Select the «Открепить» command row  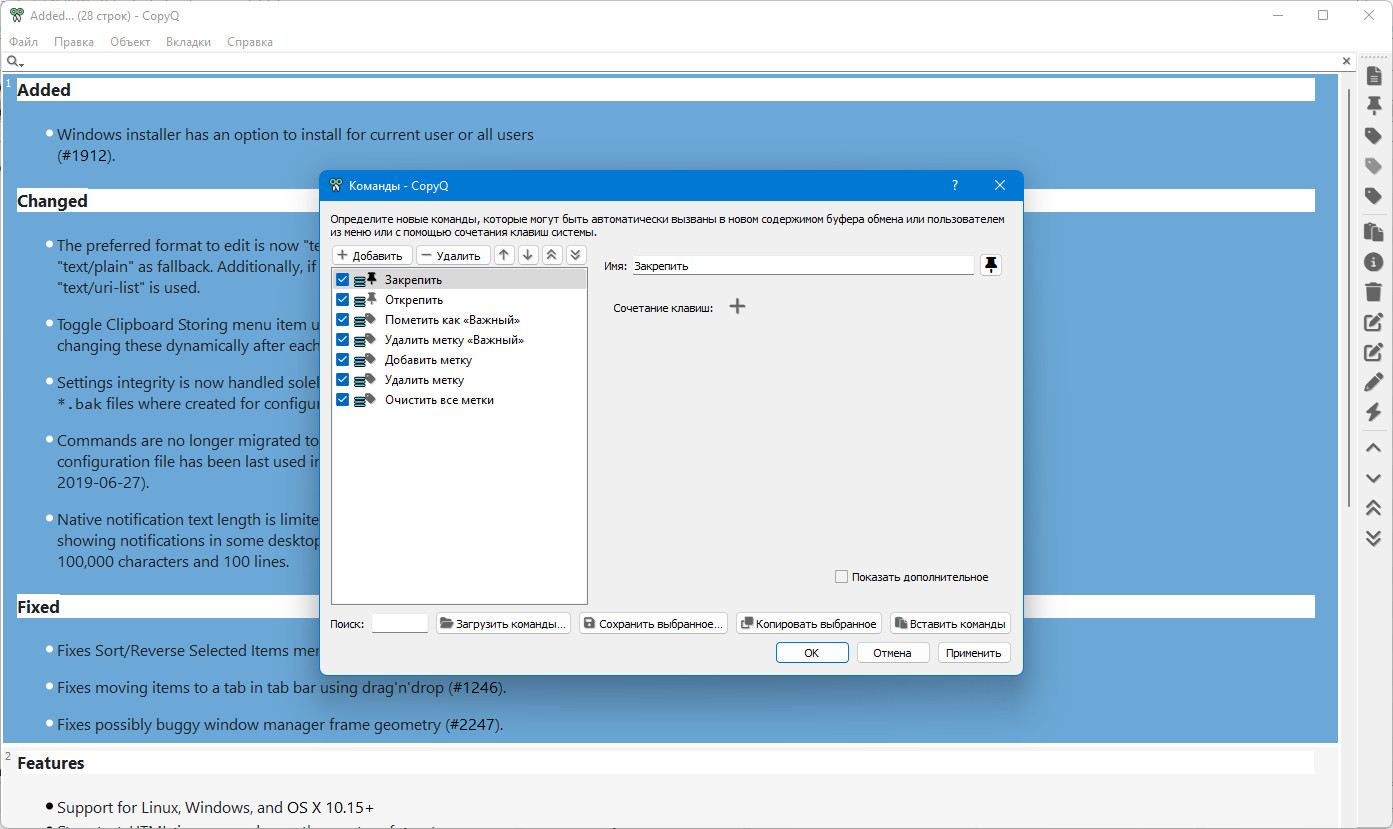point(459,300)
